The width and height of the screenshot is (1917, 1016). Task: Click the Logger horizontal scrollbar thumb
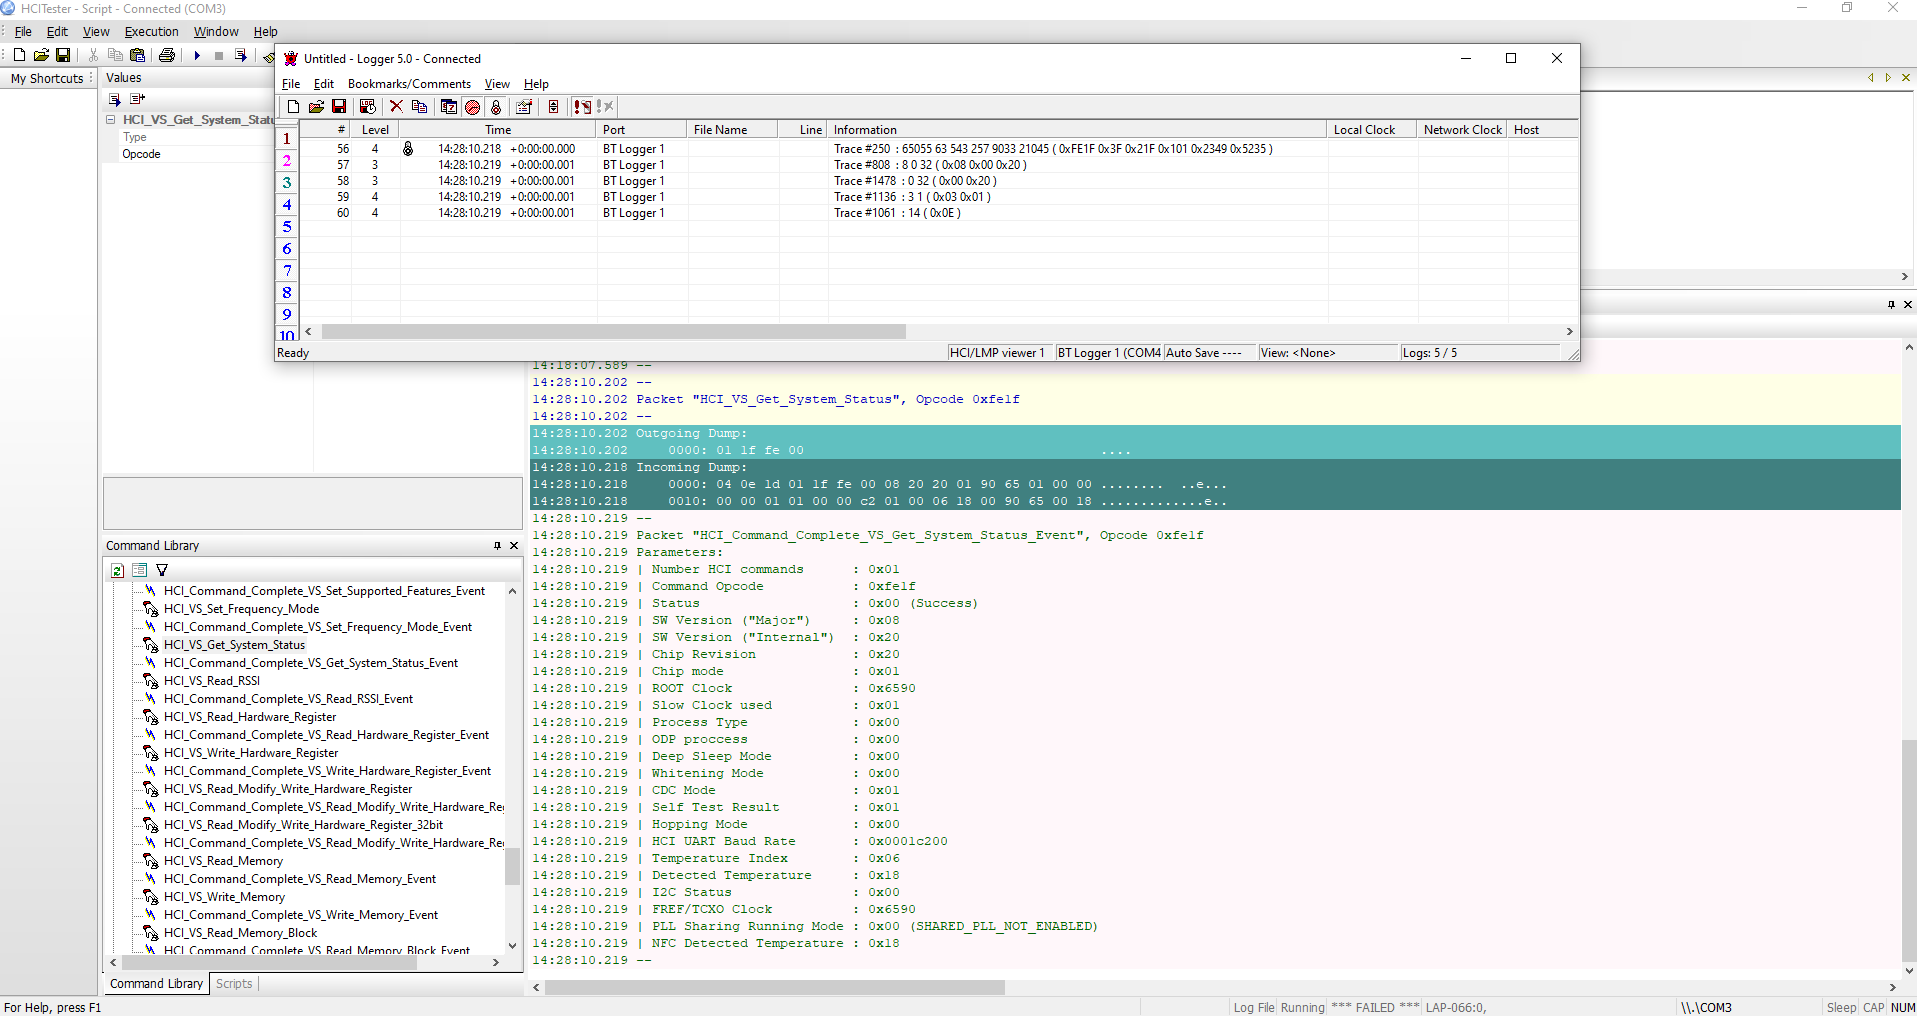613,332
